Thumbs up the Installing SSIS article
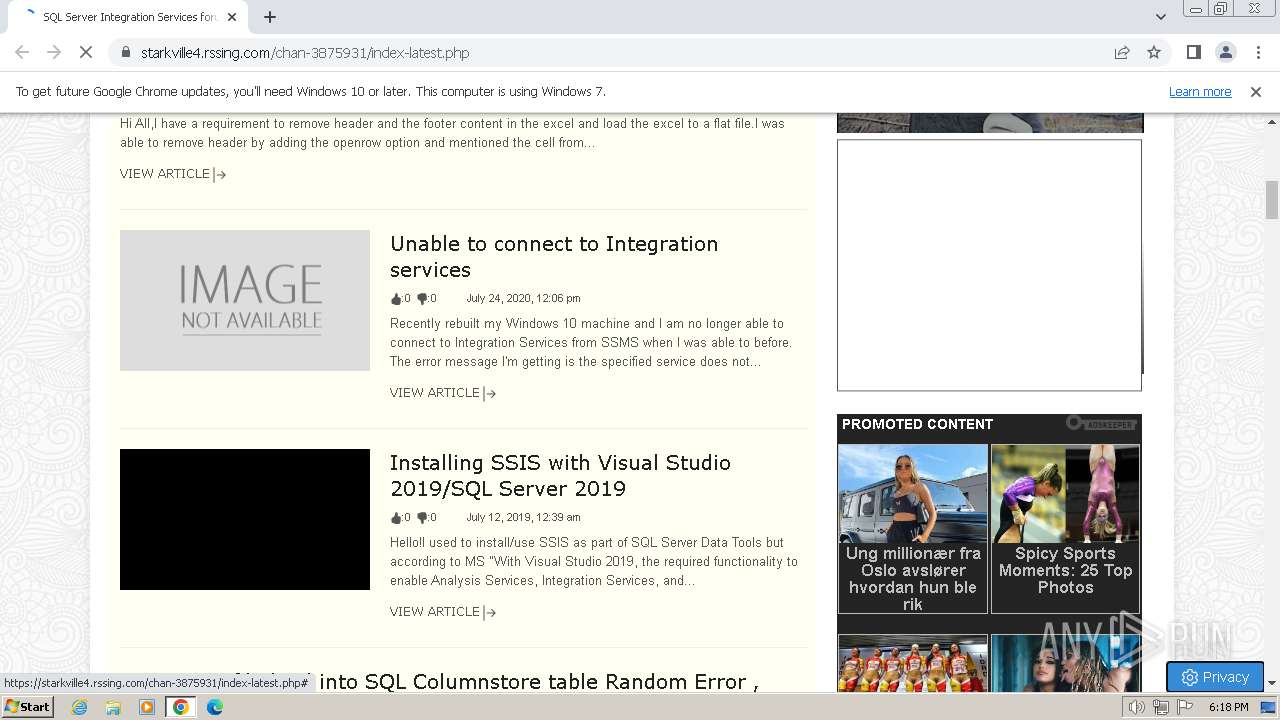The width and height of the screenshot is (1280, 720). (396, 517)
